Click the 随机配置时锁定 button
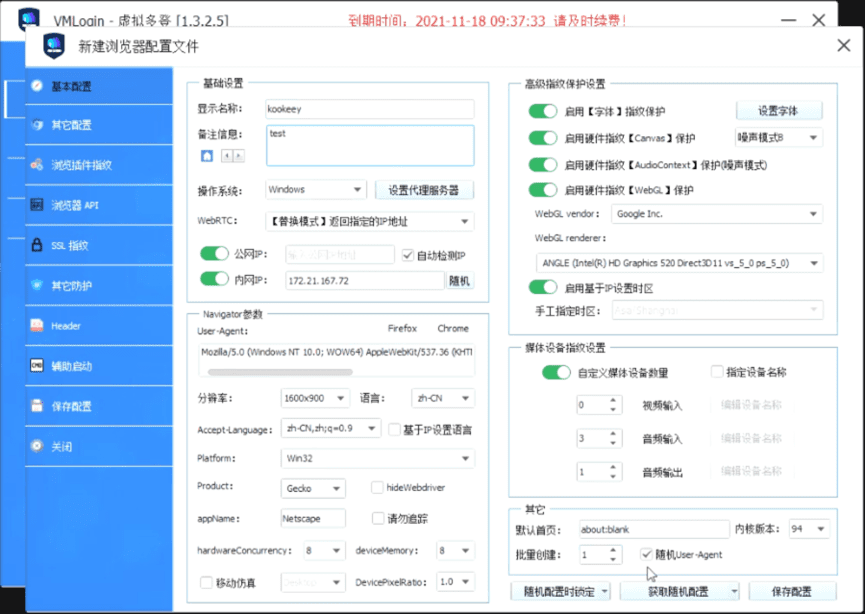866x614 pixels. coord(559,591)
